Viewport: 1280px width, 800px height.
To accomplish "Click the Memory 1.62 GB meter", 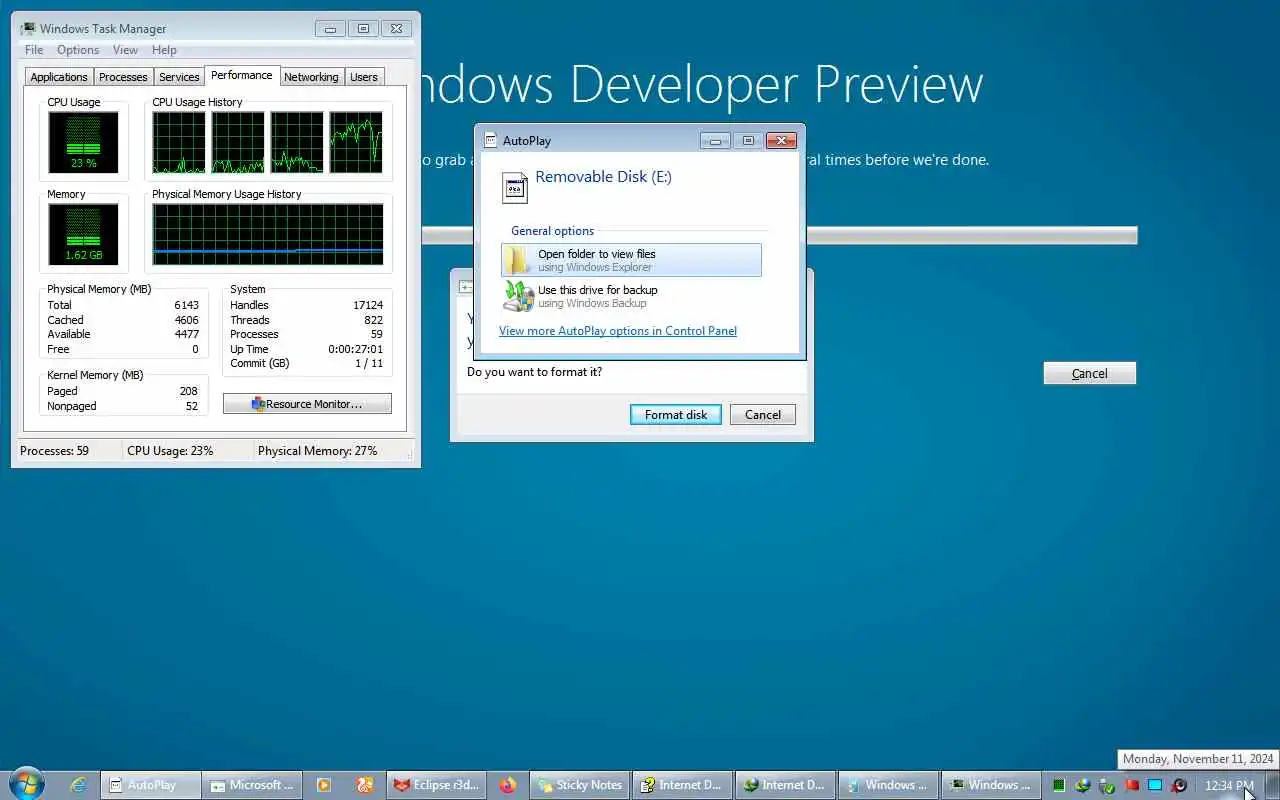I will coord(83,234).
